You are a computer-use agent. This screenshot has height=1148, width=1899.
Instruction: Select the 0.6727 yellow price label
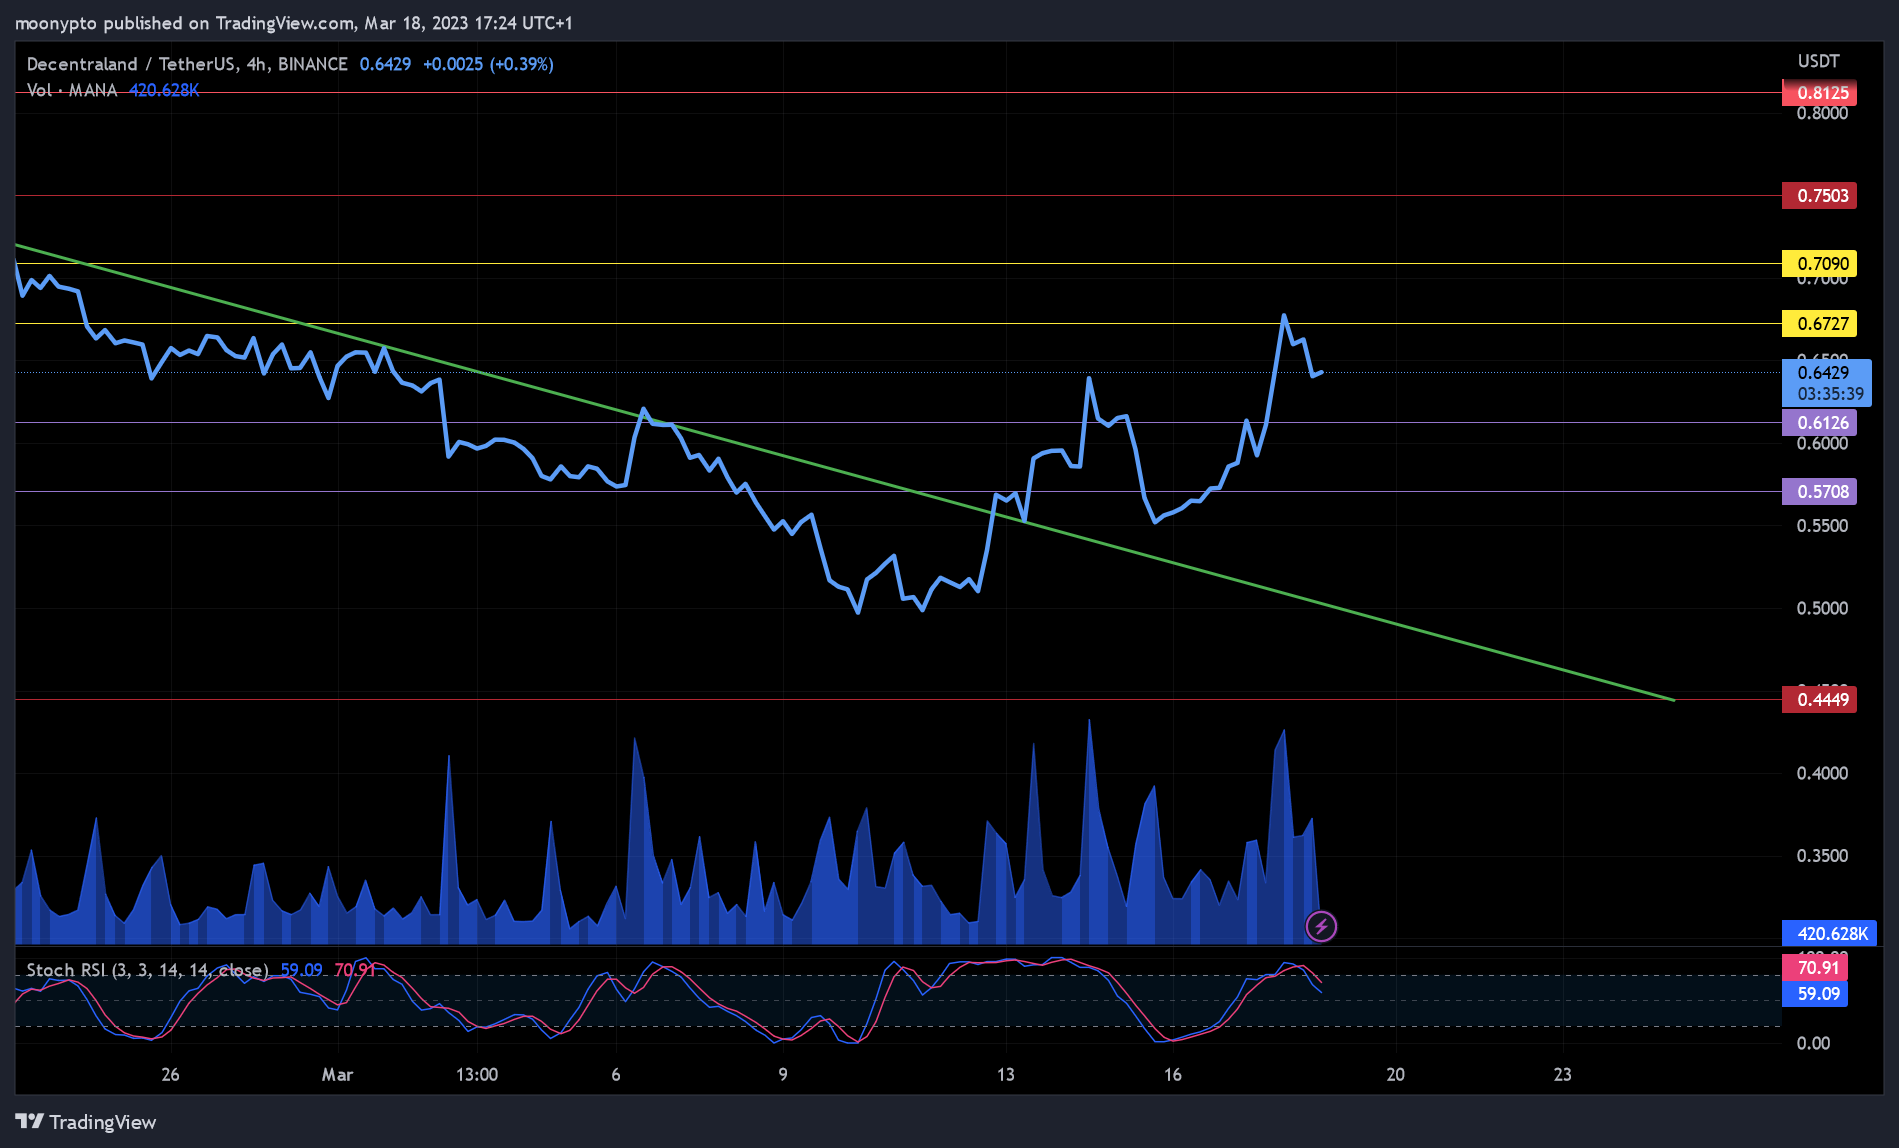pyautogui.click(x=1819, y=324)
